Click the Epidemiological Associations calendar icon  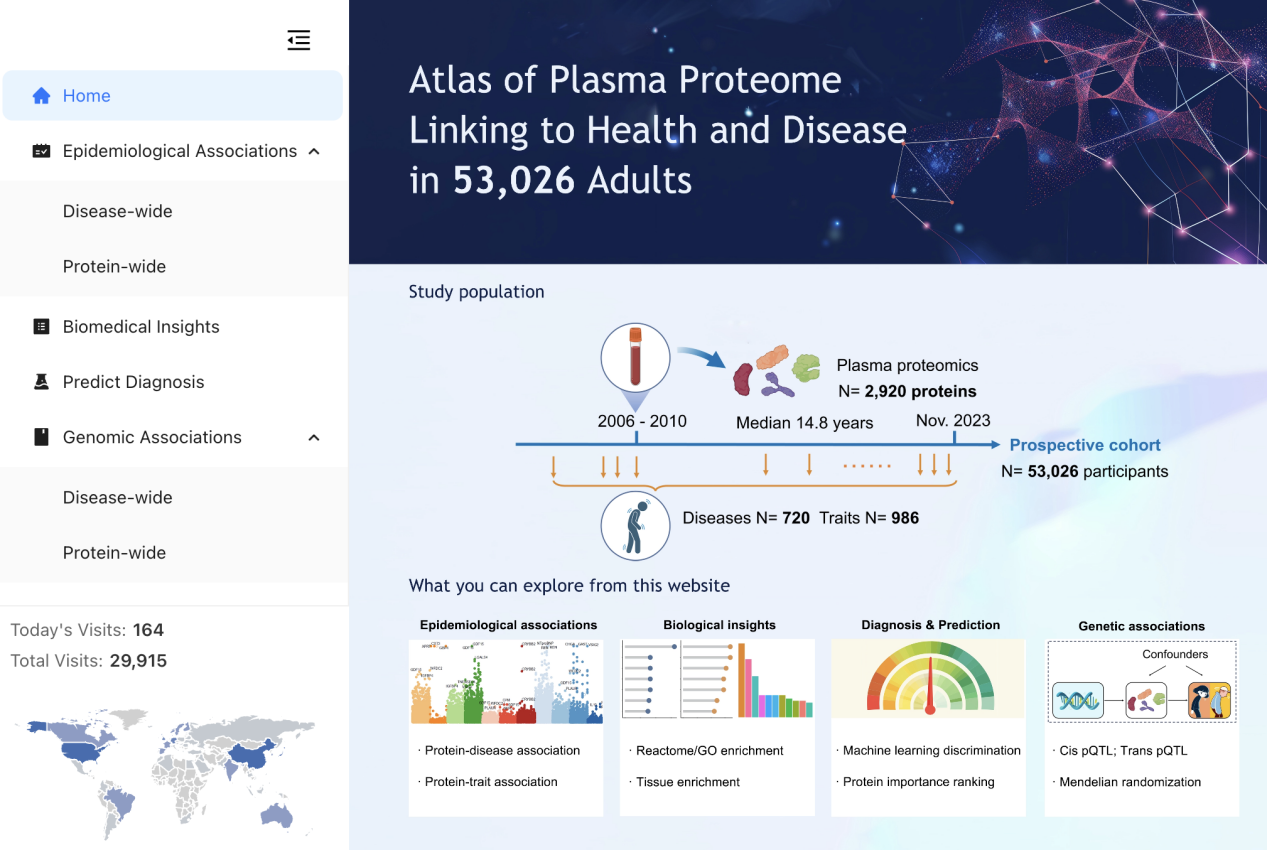coord(41,151)
